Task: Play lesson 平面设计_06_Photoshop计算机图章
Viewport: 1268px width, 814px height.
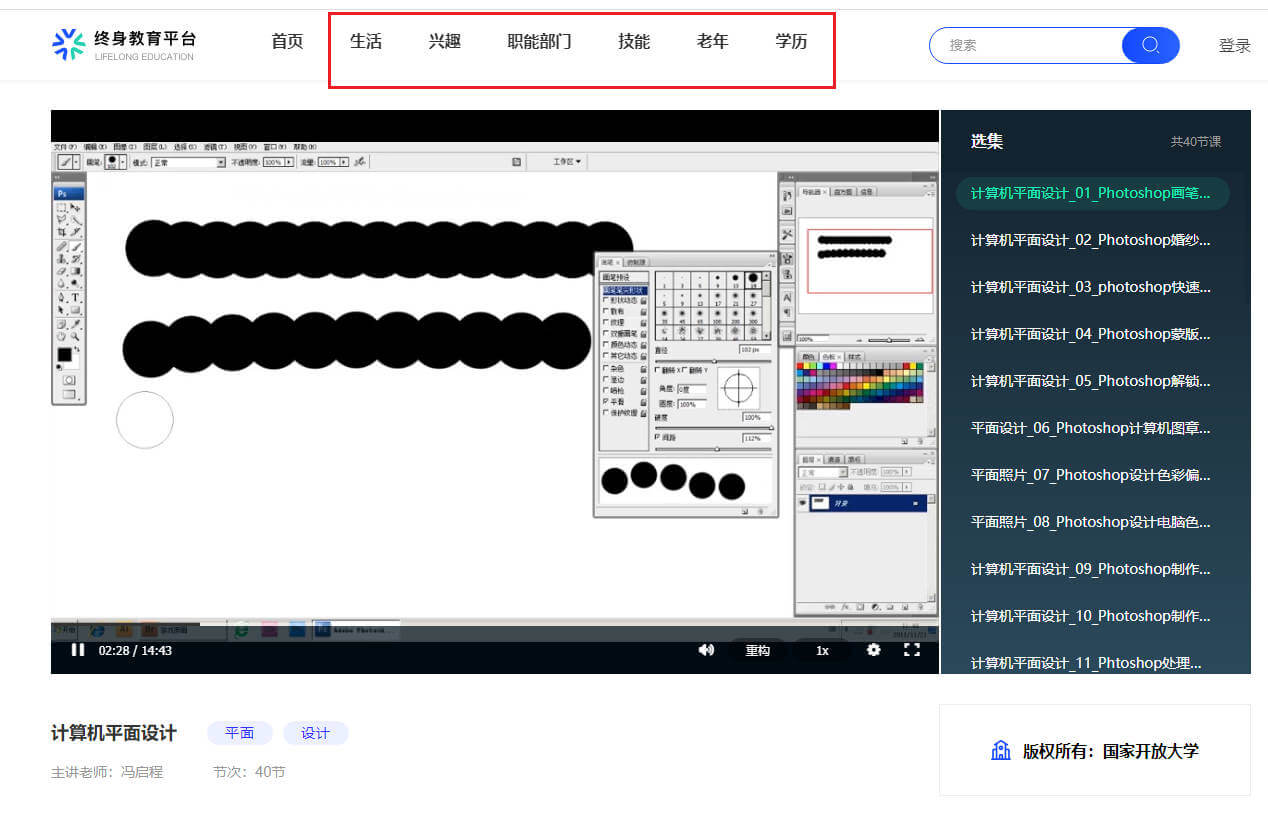Action: pos(1091,428)
